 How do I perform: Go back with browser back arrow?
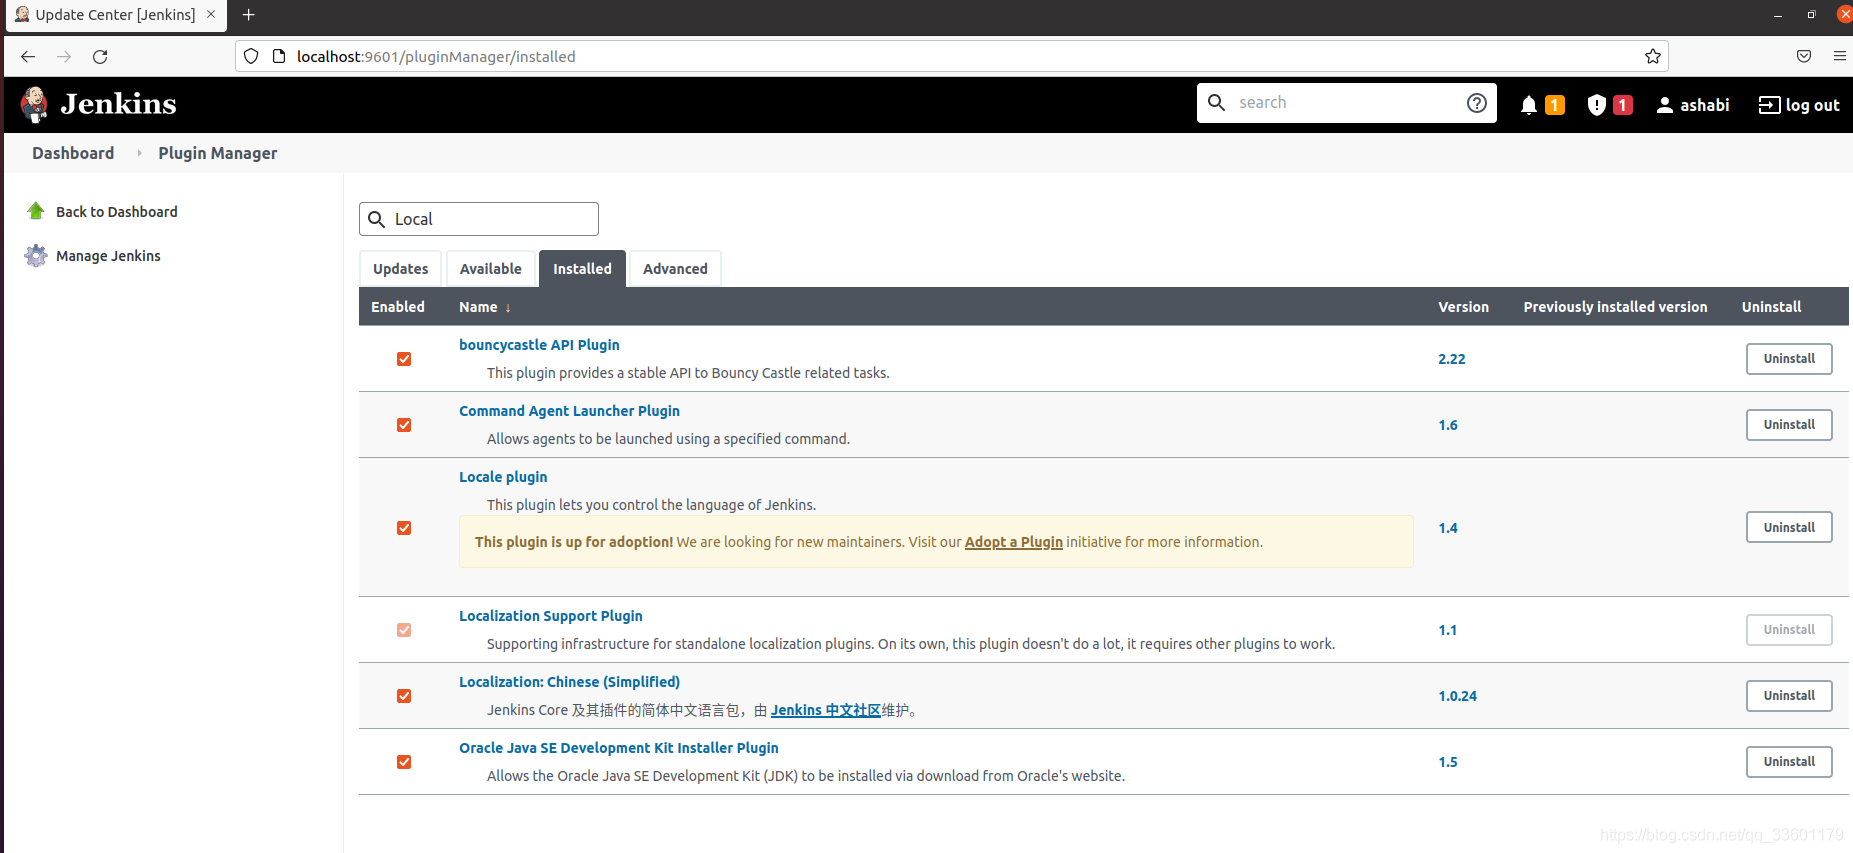click(x=28, y=57)
